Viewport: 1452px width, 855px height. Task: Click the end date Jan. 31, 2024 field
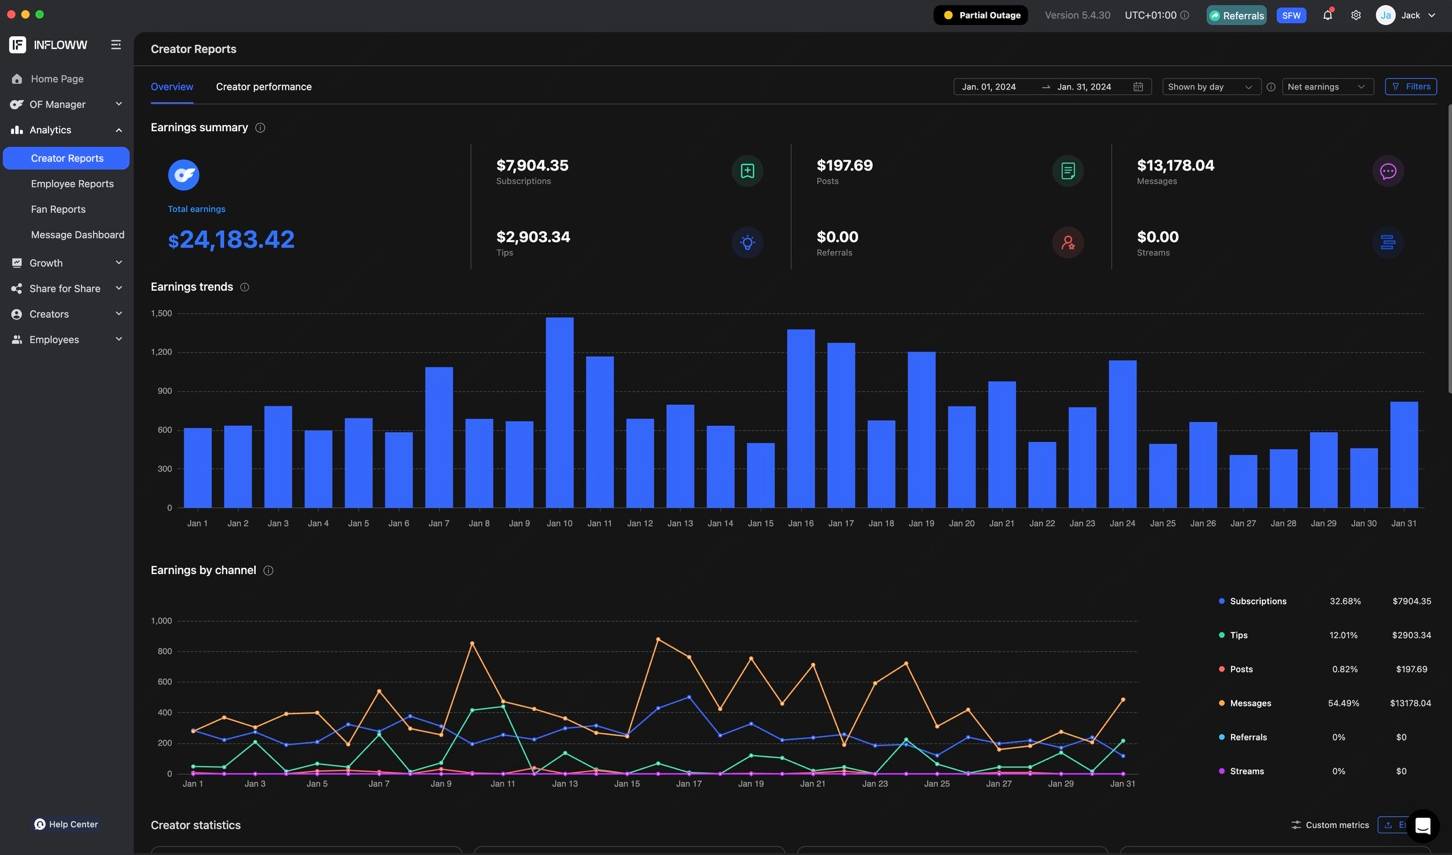click(1084, 87)
